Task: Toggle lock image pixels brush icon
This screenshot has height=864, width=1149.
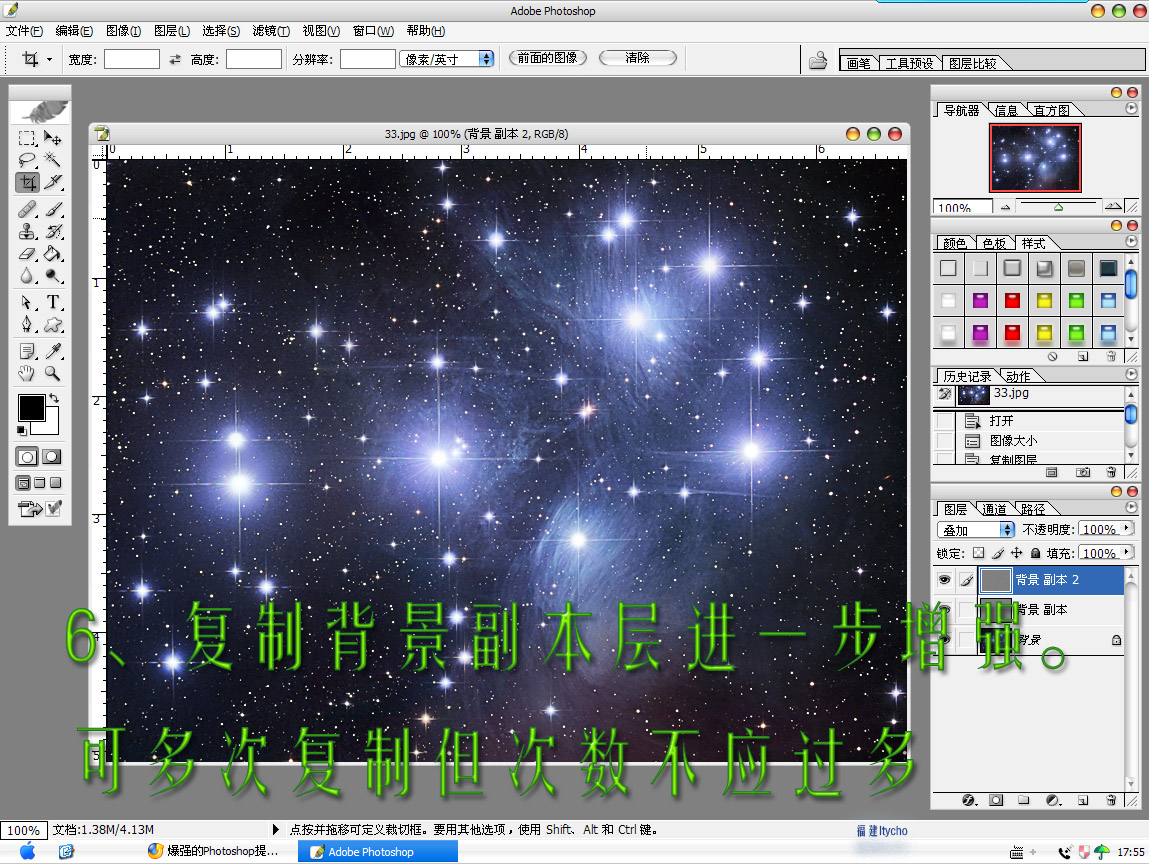Action: (x=998, y=553)
